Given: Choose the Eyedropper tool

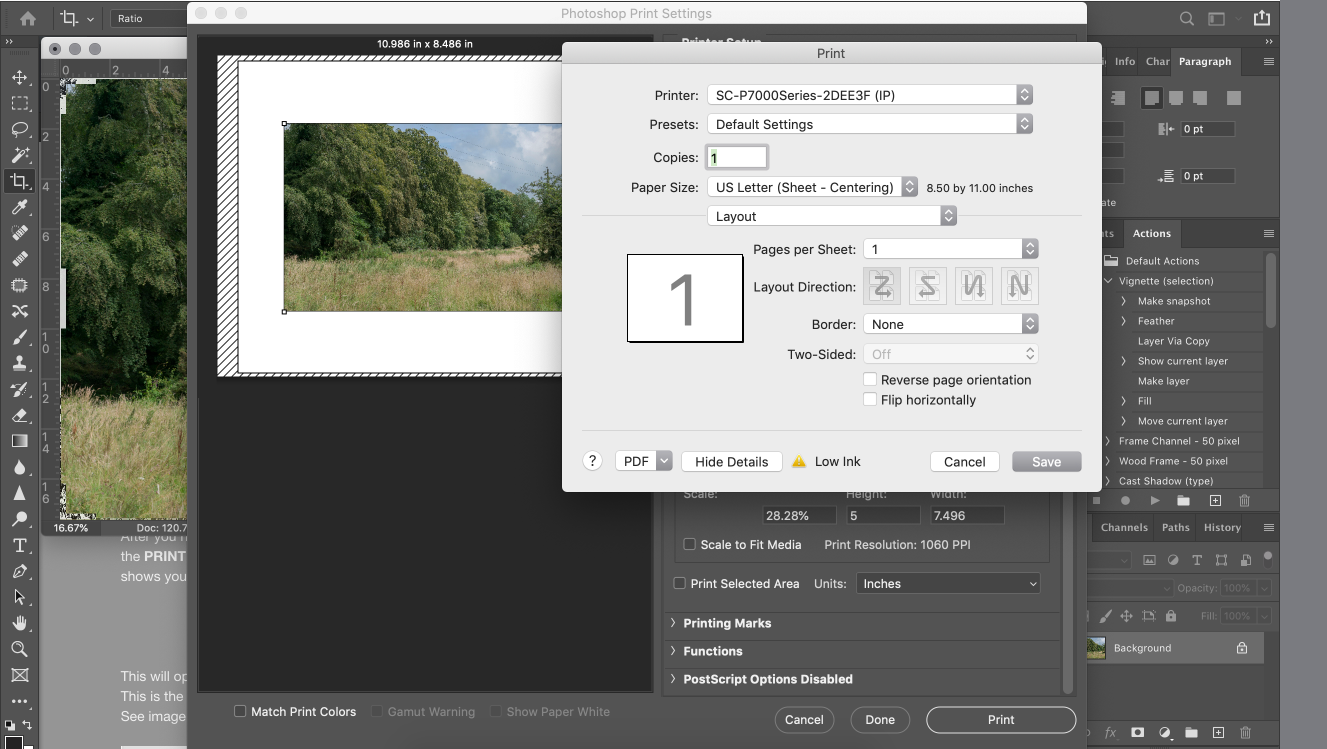Looking at the screenshot, I should tap(19, 207).
